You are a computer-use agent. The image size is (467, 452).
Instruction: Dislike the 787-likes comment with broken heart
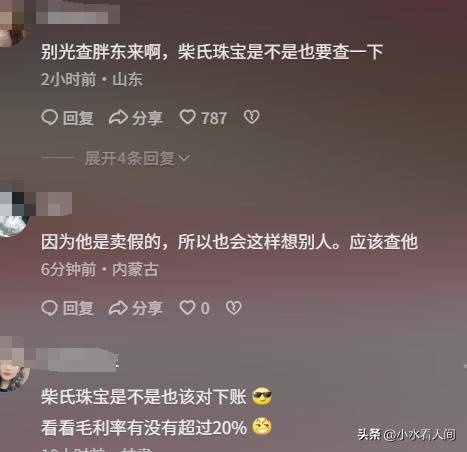pos(251,117)
